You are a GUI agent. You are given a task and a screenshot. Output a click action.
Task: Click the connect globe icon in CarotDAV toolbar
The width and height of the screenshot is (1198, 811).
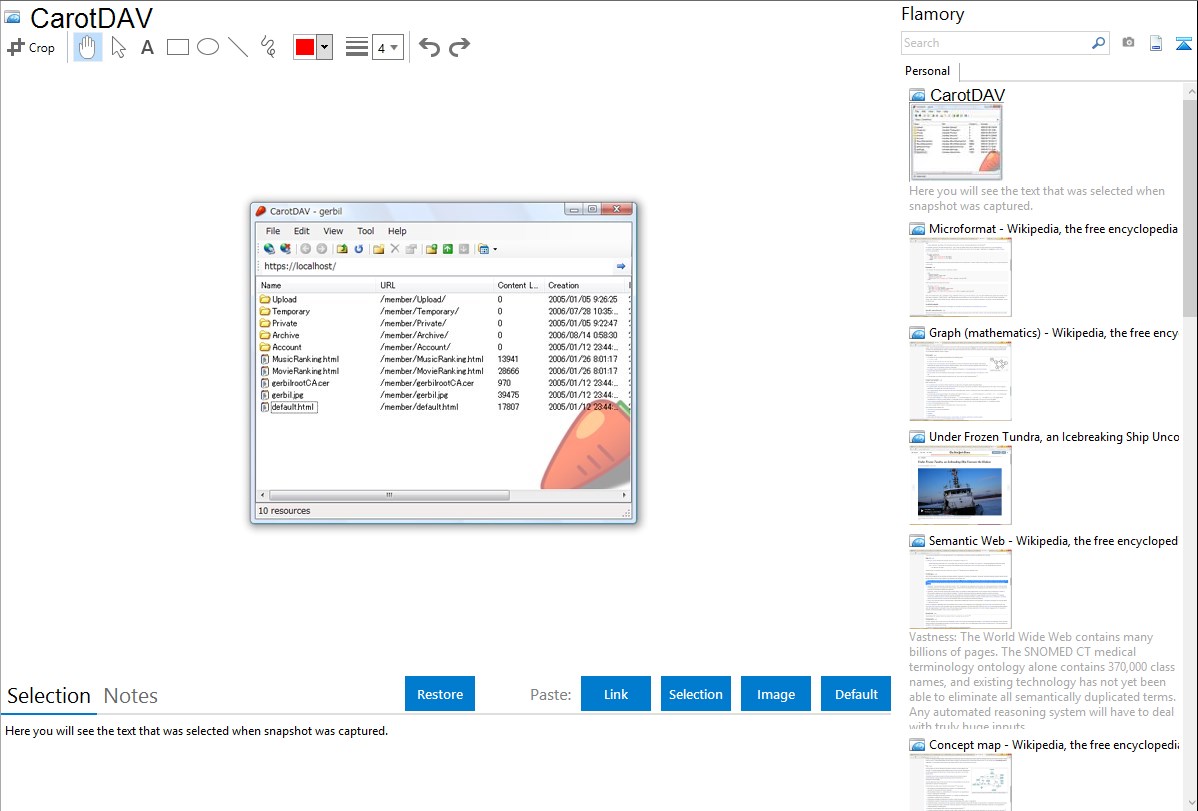(x=269, y=248)
